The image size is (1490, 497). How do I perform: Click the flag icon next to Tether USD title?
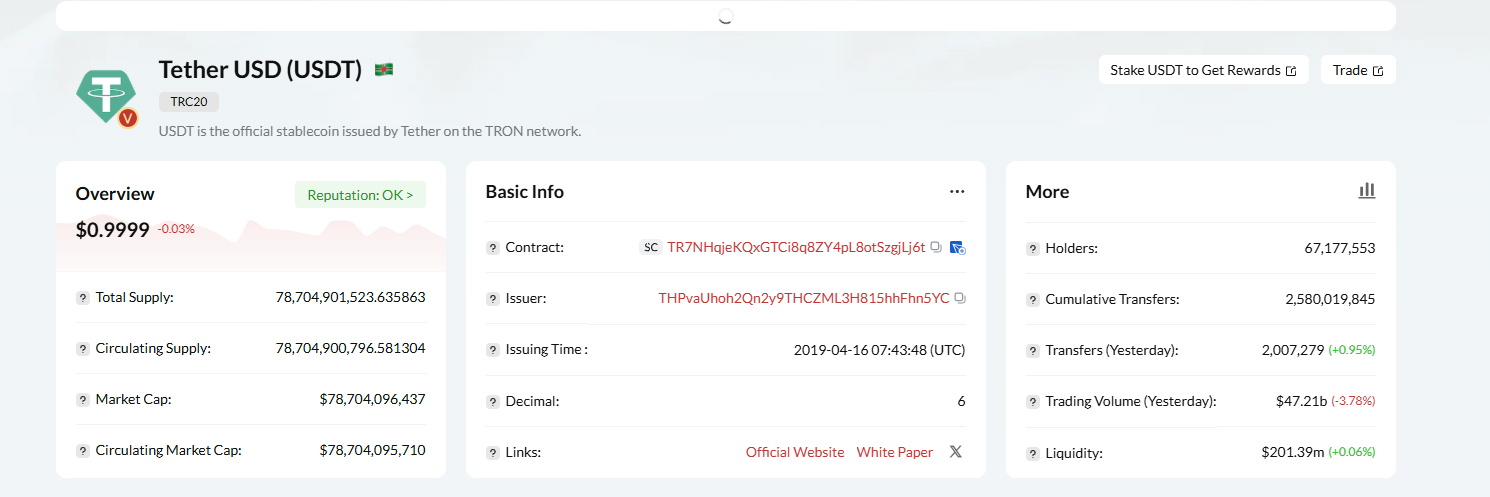pyautogui.click(x=384, y=69)
